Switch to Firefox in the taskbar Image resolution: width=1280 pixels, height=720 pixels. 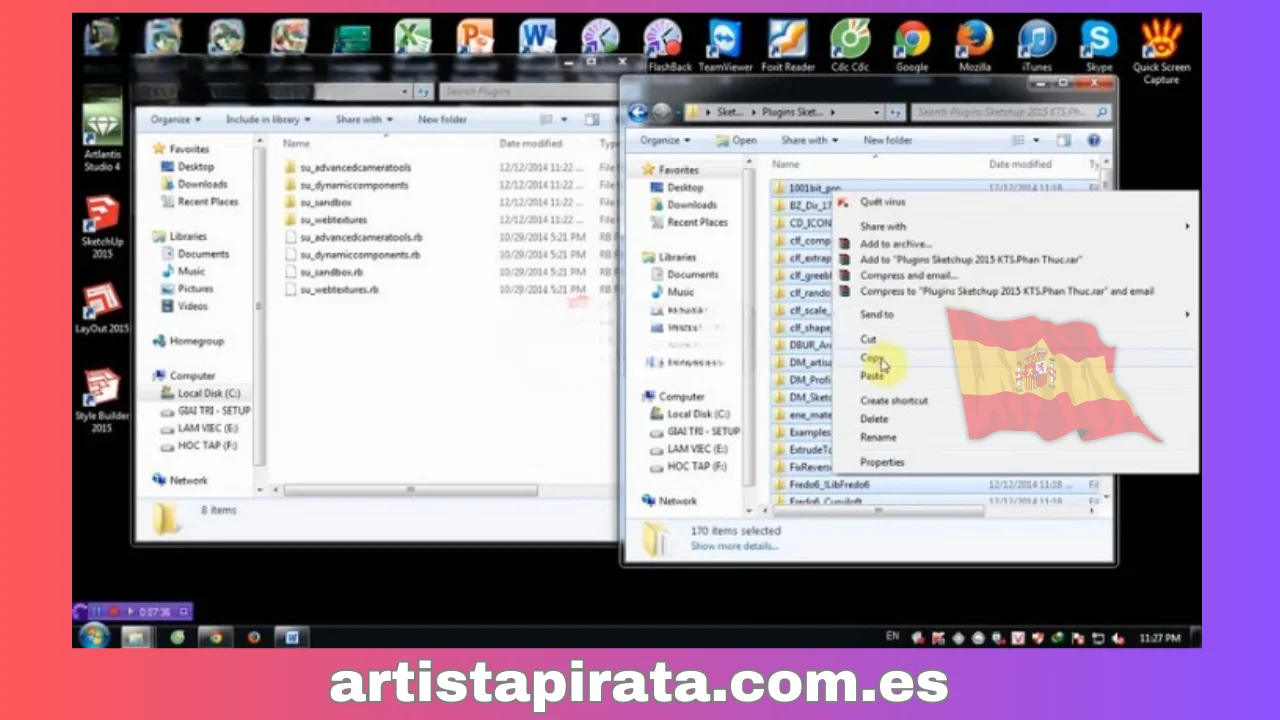pos(254,636)
